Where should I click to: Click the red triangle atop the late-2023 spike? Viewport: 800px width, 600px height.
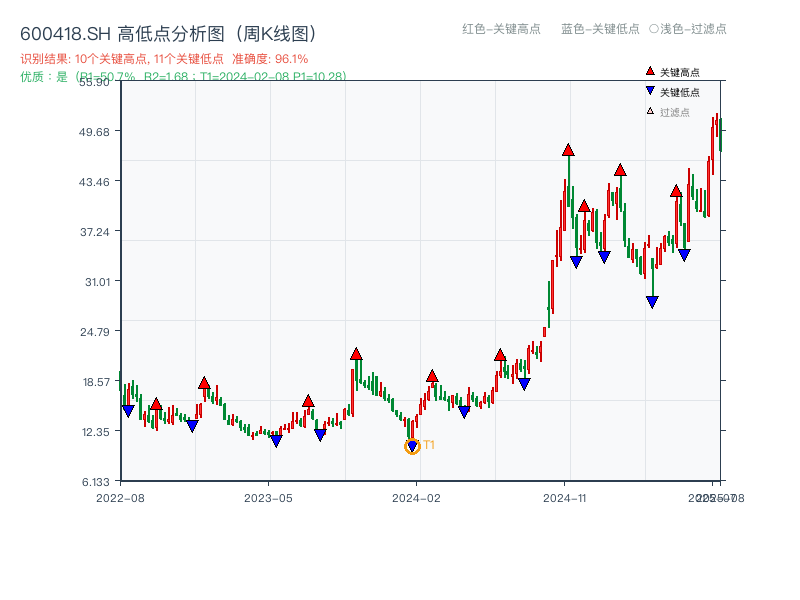click(356, 354)
